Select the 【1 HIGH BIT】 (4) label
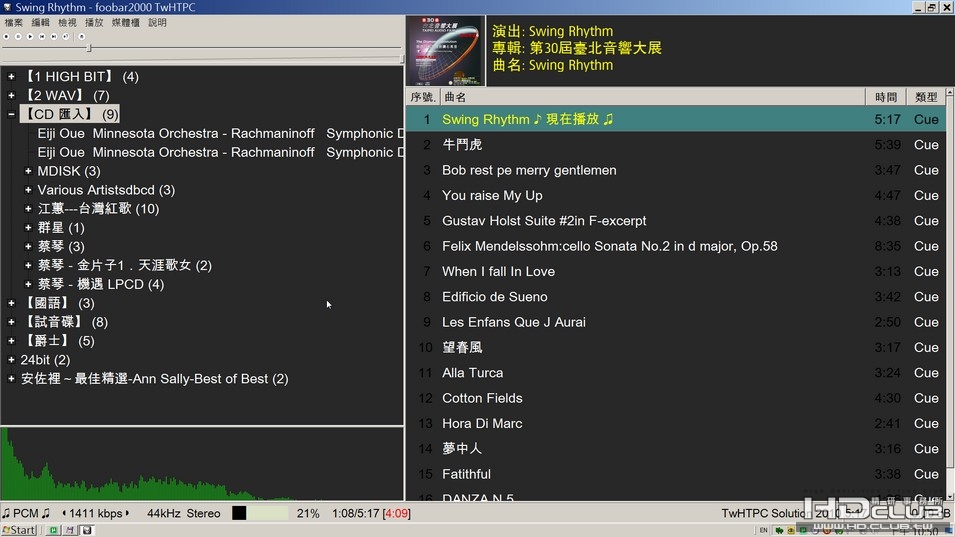955x537 pixels. pos(80,77)
